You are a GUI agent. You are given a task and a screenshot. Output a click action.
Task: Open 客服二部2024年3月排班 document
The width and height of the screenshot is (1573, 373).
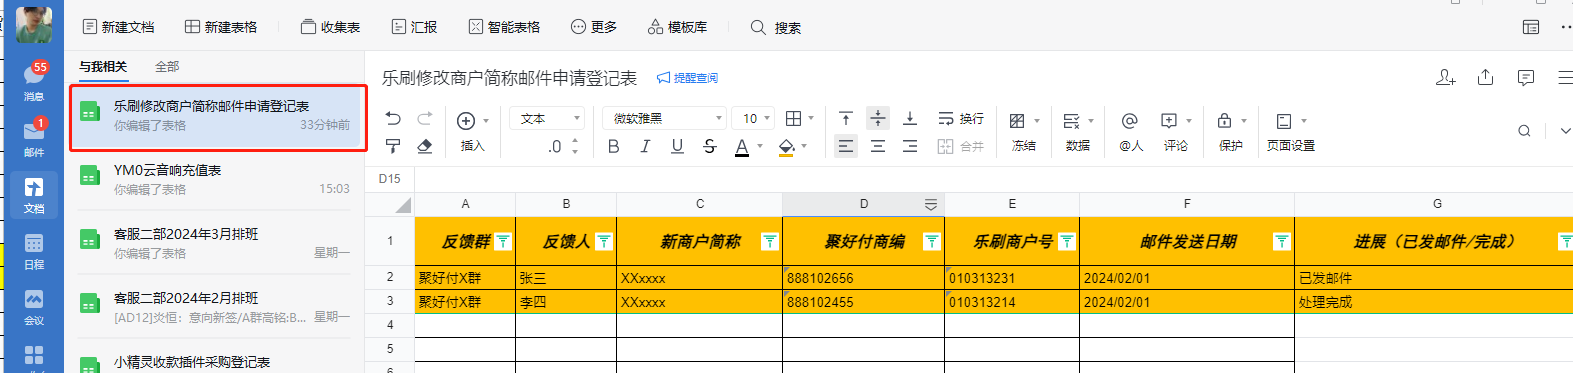215,243
